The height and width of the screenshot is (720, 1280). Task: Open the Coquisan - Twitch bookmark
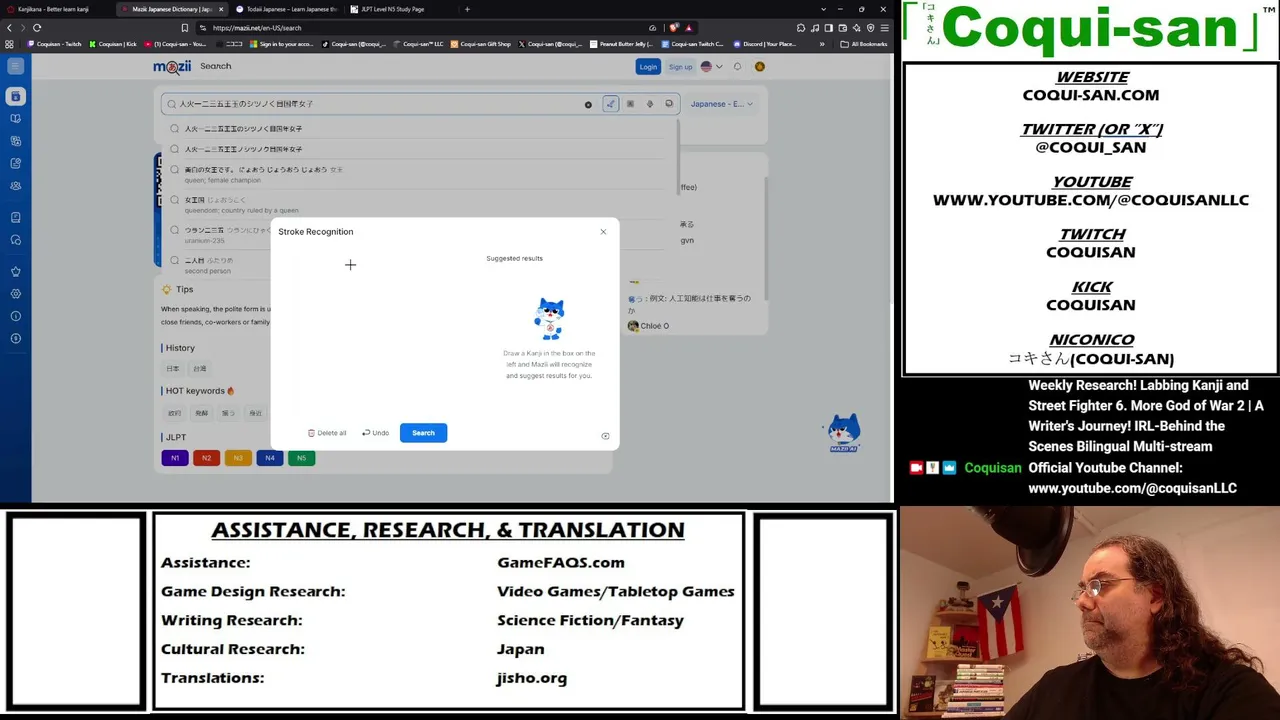click(56, 44)
